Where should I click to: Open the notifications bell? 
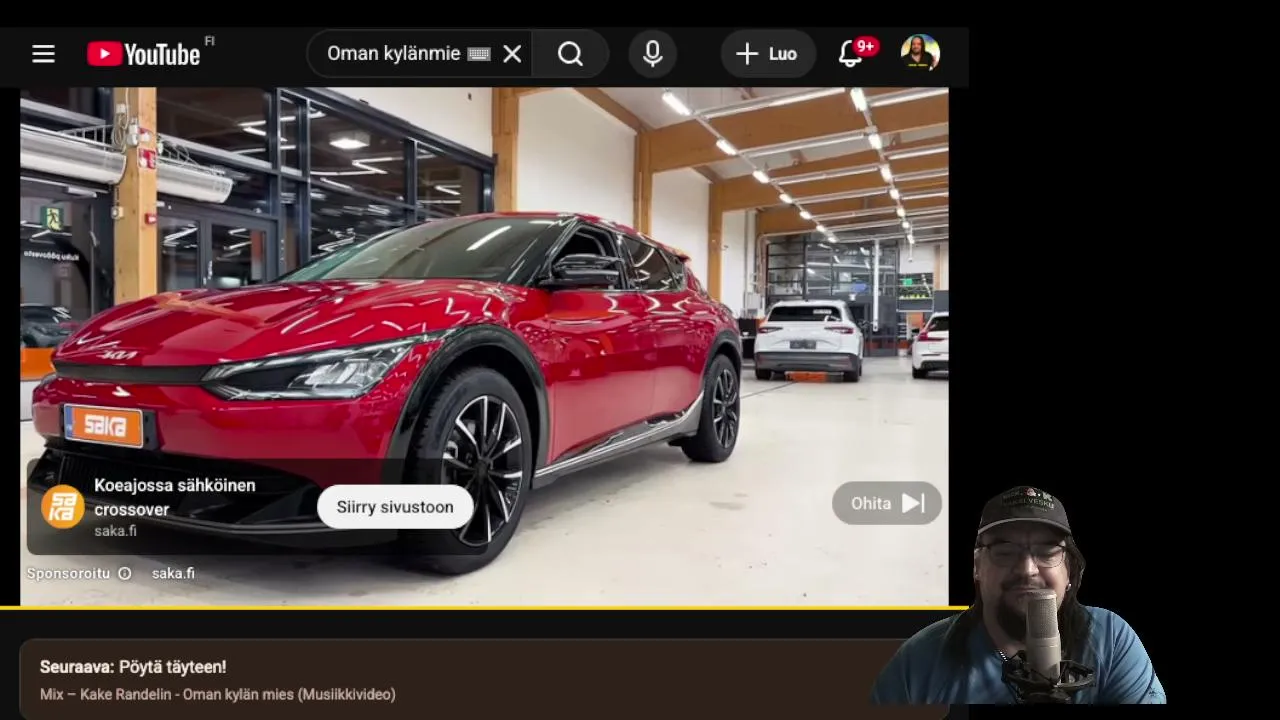[x=851, y=54]
